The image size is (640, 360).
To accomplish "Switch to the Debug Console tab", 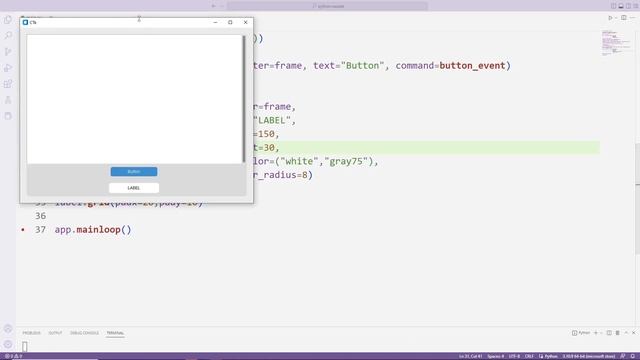I will pos(84,333).
